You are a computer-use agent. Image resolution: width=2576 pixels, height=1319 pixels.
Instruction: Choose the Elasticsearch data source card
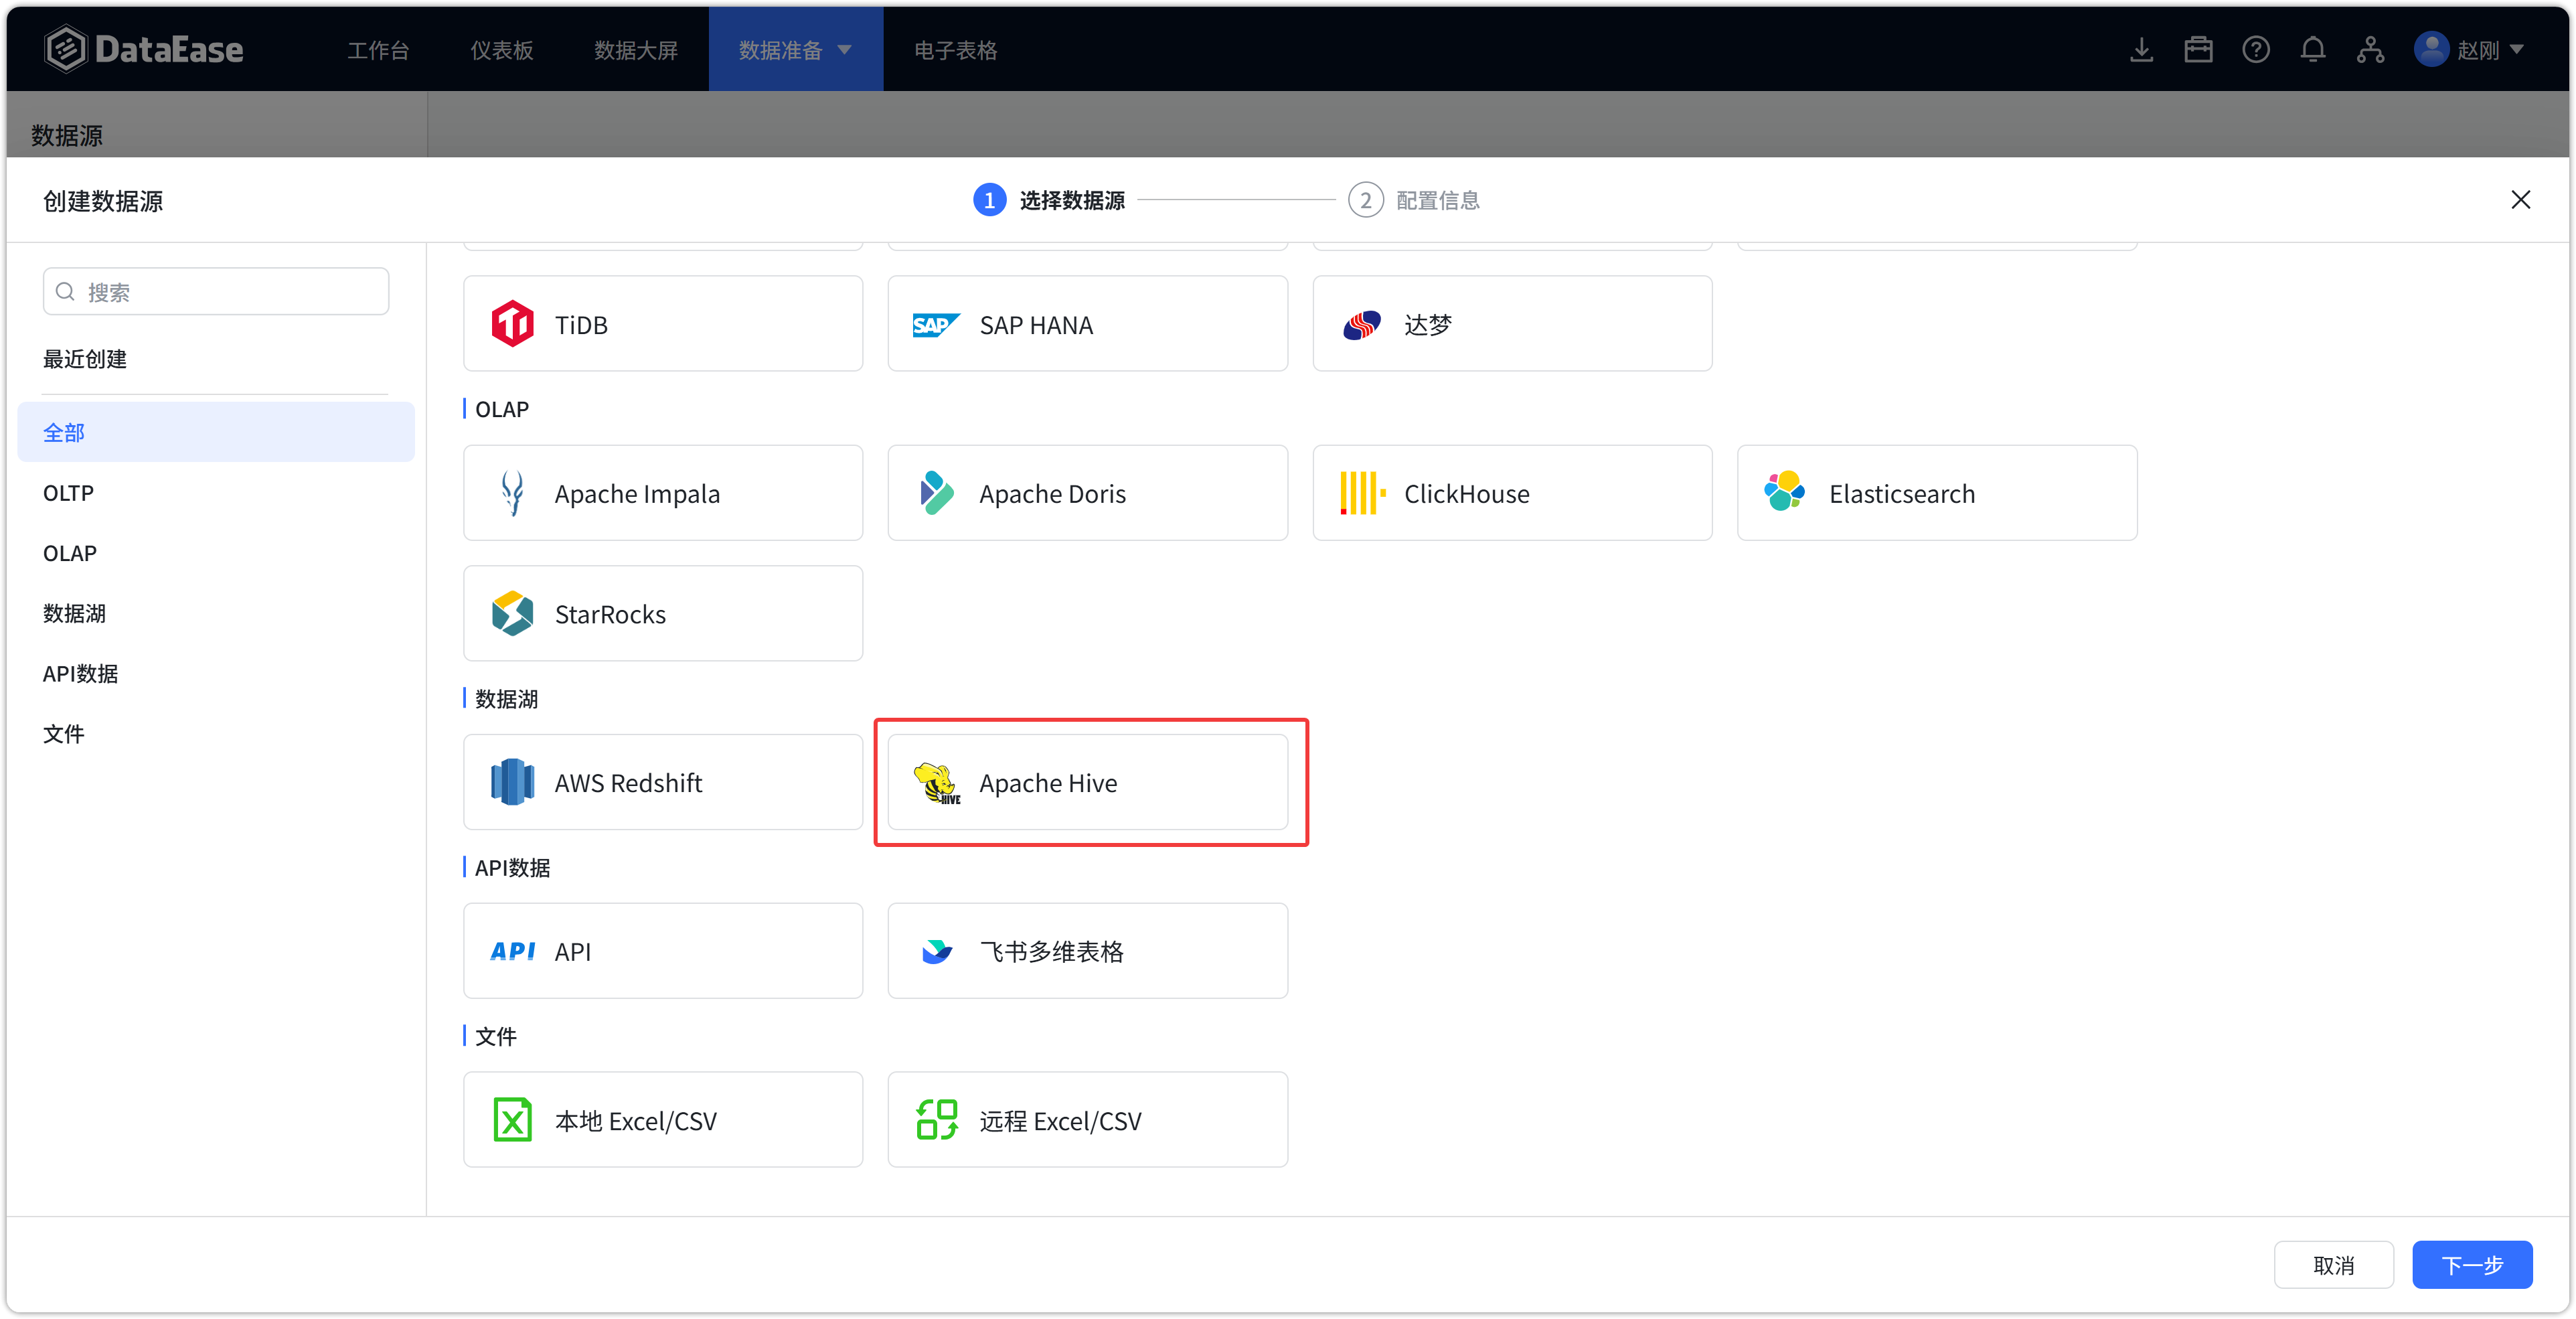(1937, 493)
